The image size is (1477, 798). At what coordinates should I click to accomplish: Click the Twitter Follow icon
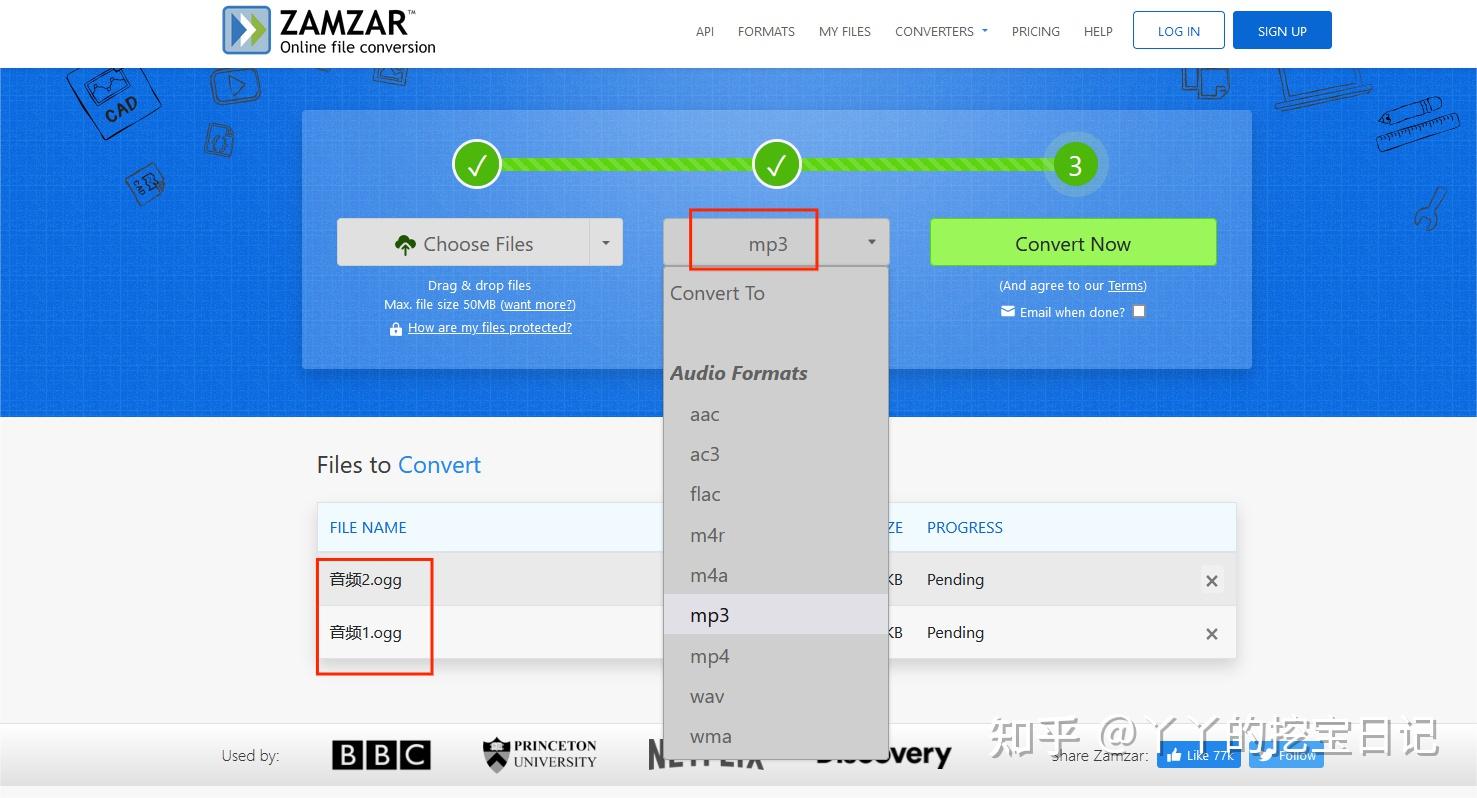pos(1286,755)
